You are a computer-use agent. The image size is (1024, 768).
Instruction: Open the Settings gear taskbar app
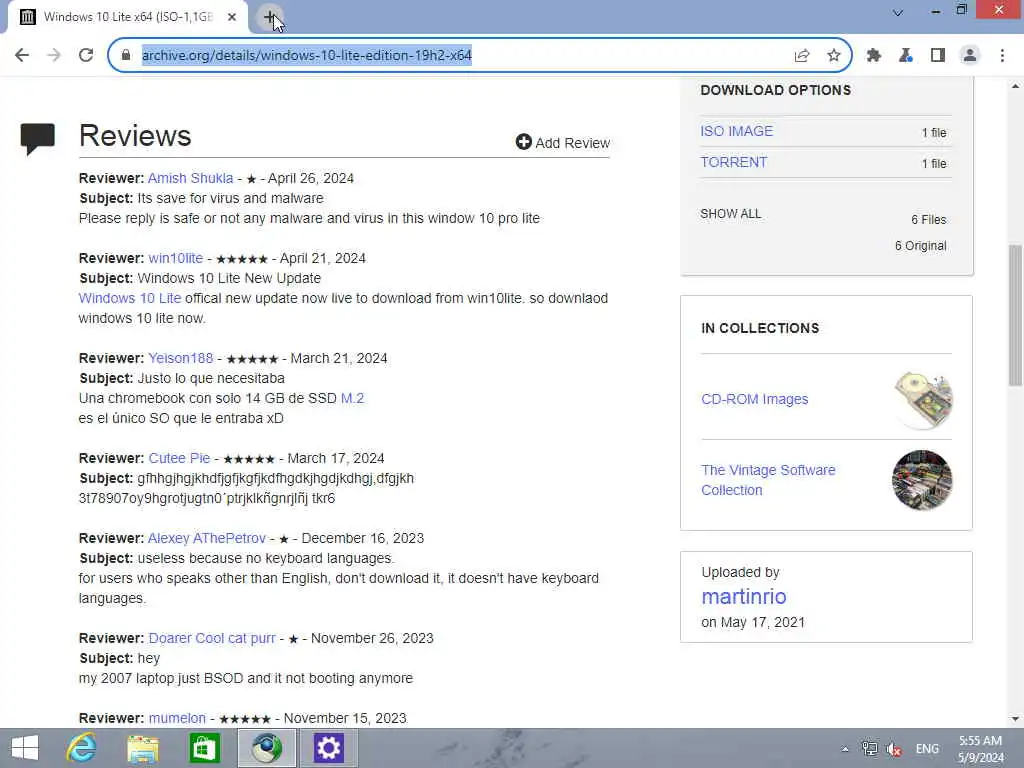point(328,748)
